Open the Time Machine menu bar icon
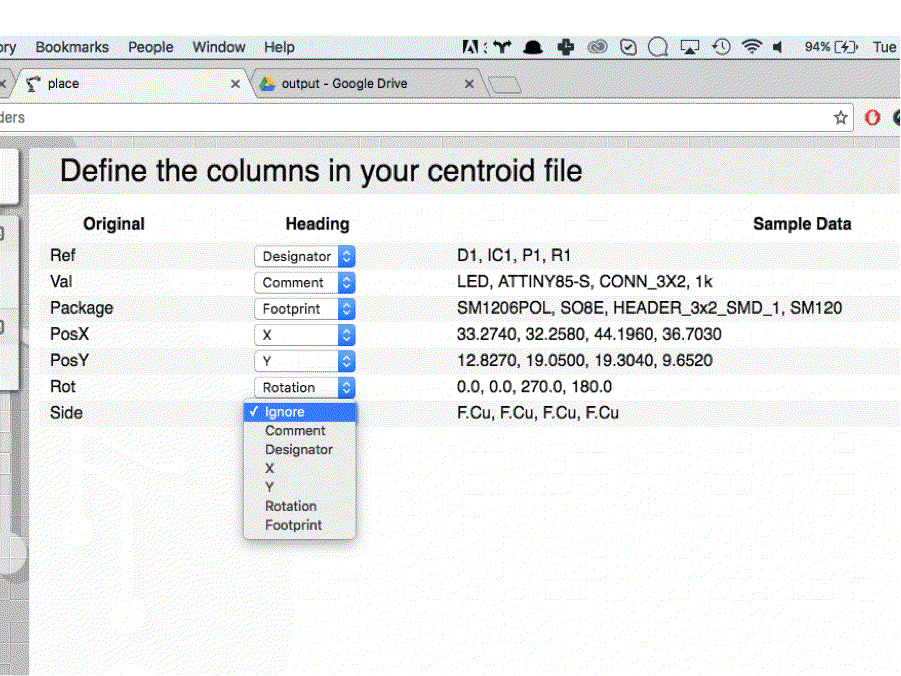Viewport: 901px width, 676px height. (721, 46)
